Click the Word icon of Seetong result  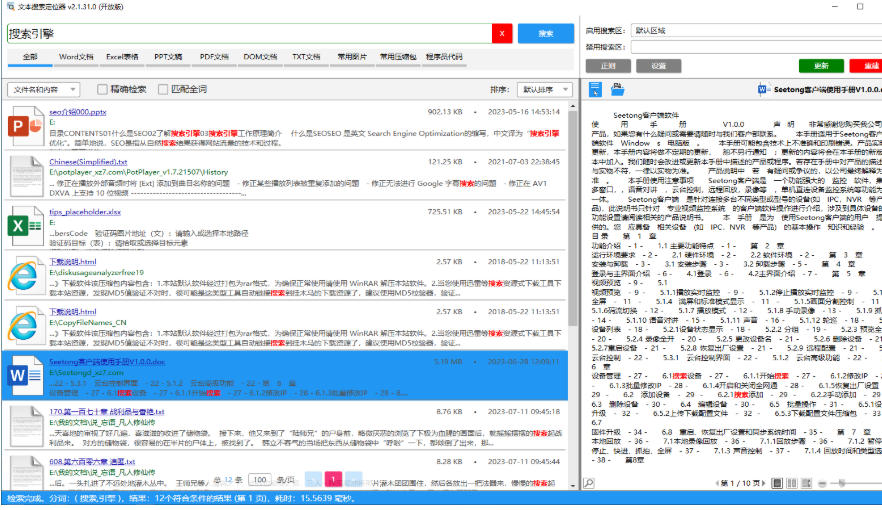point(23,375)
